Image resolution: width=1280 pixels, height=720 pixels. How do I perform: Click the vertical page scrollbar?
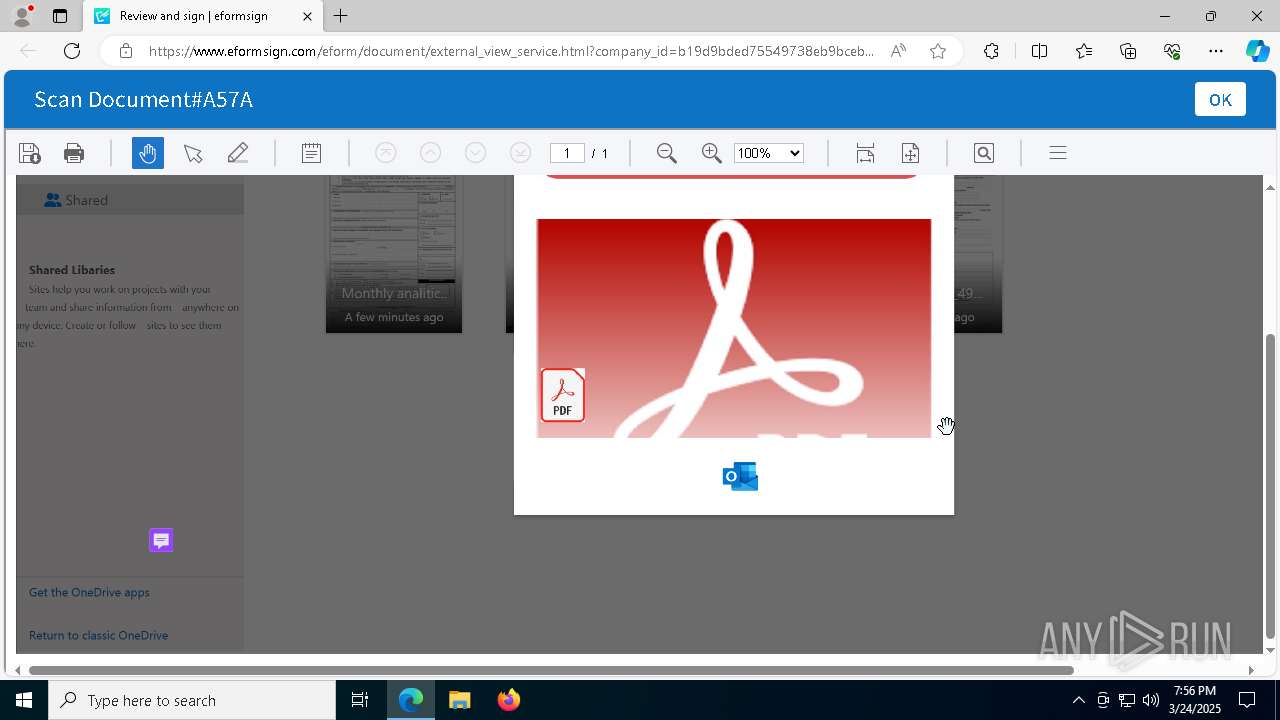coord(1270,485)
